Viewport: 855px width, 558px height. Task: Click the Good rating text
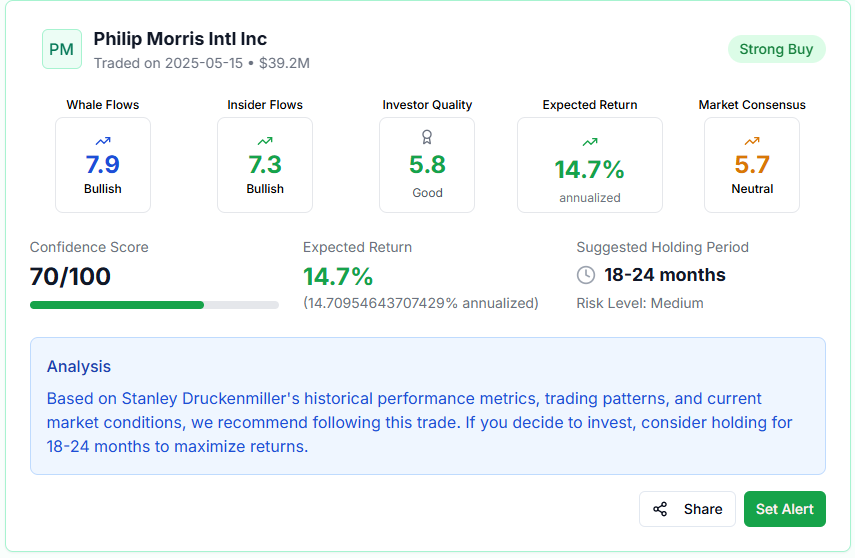(x=427, y=193)
